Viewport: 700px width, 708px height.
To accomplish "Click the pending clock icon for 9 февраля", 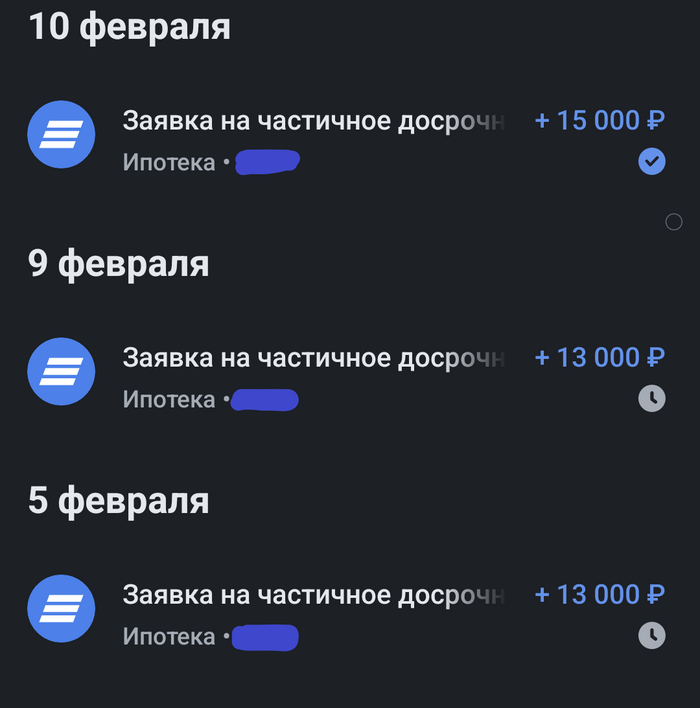I will tap(651, 398).
